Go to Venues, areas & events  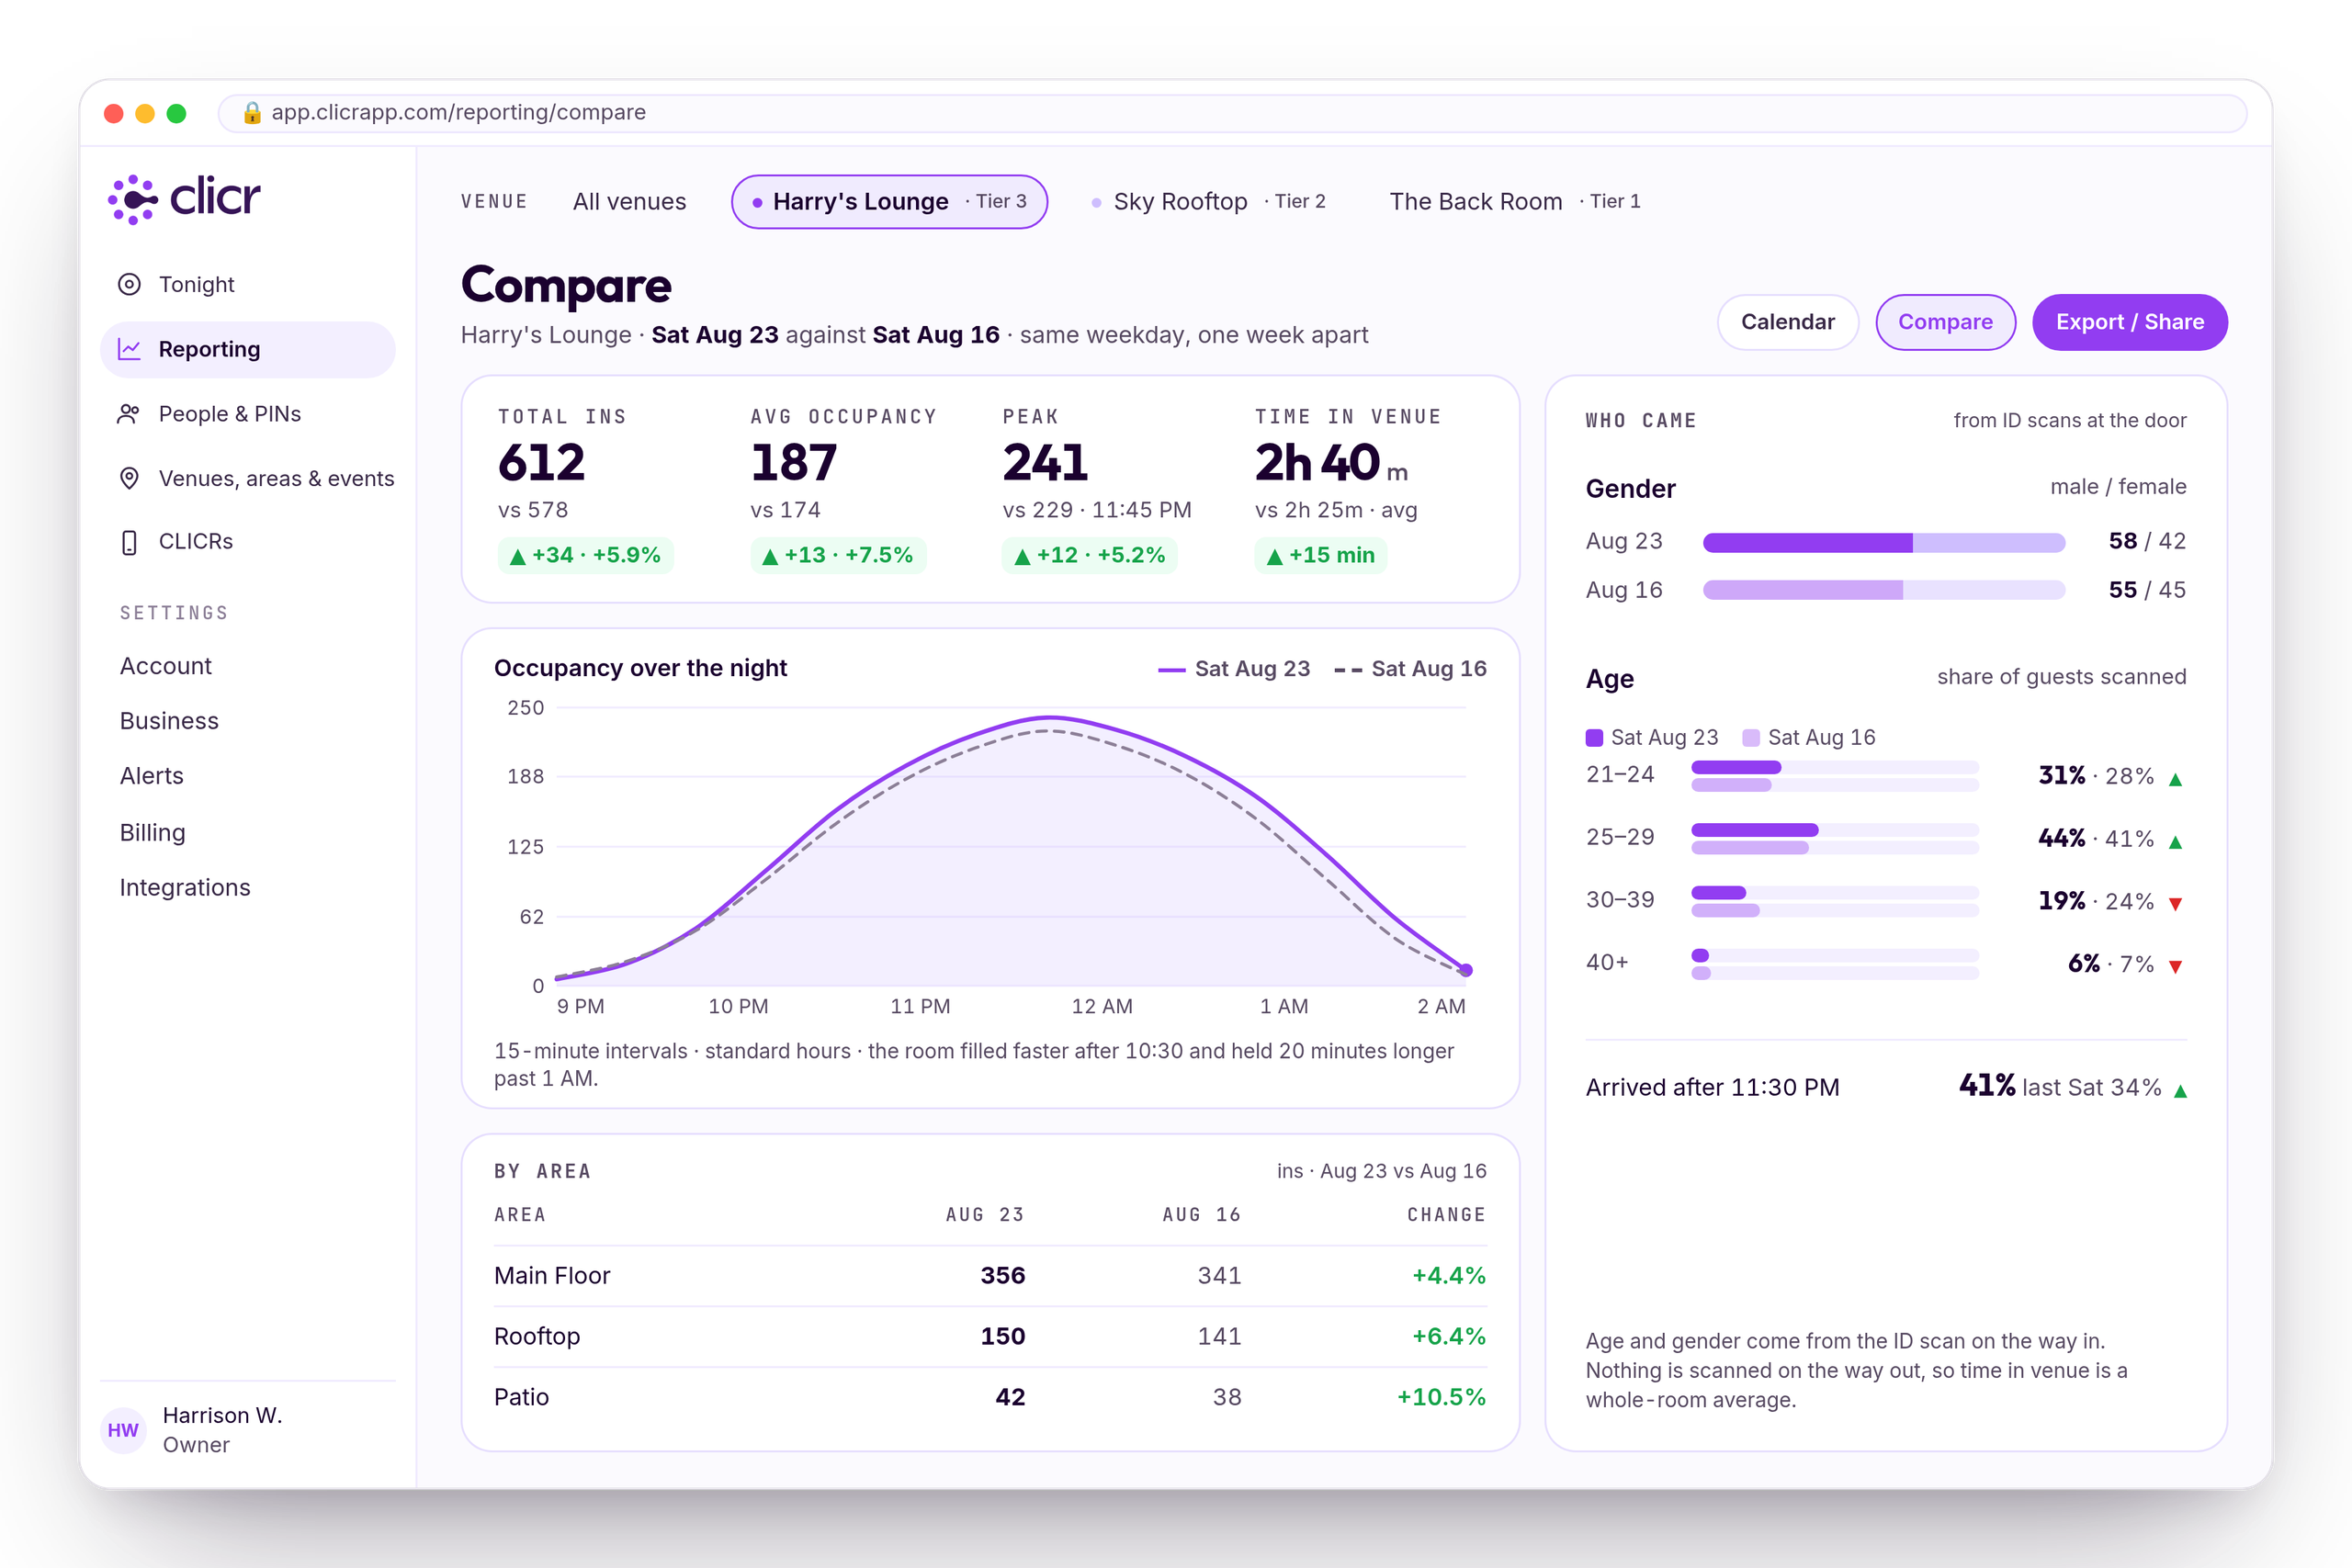click(248, 479)
